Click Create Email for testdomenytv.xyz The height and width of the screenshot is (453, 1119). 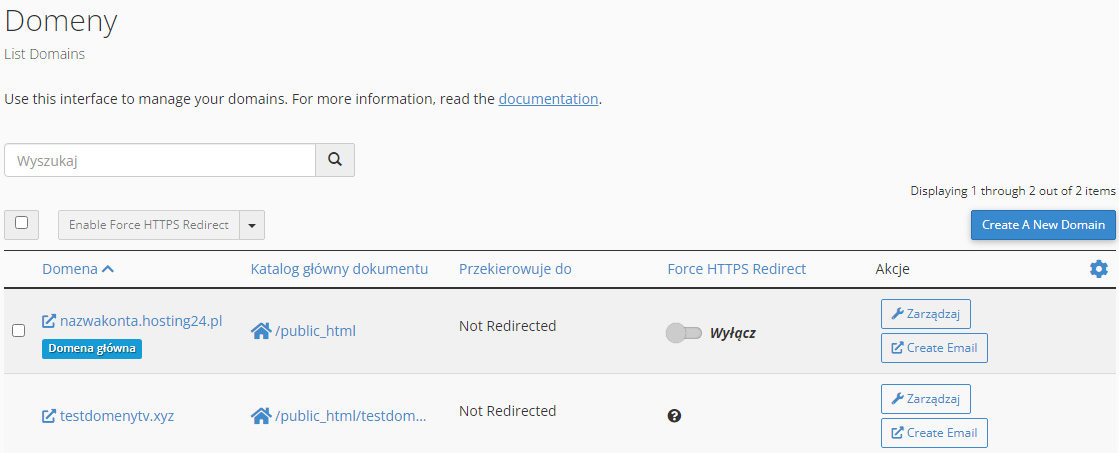point(933,433)
